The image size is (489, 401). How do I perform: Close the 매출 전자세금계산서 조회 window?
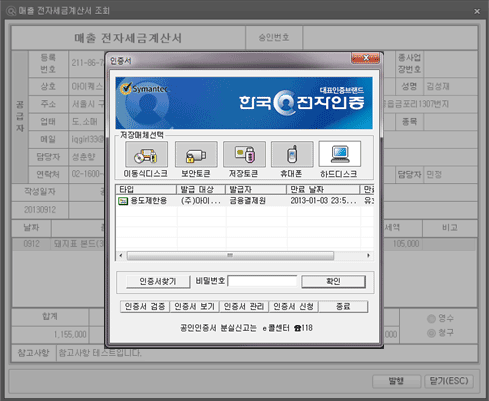477,11
